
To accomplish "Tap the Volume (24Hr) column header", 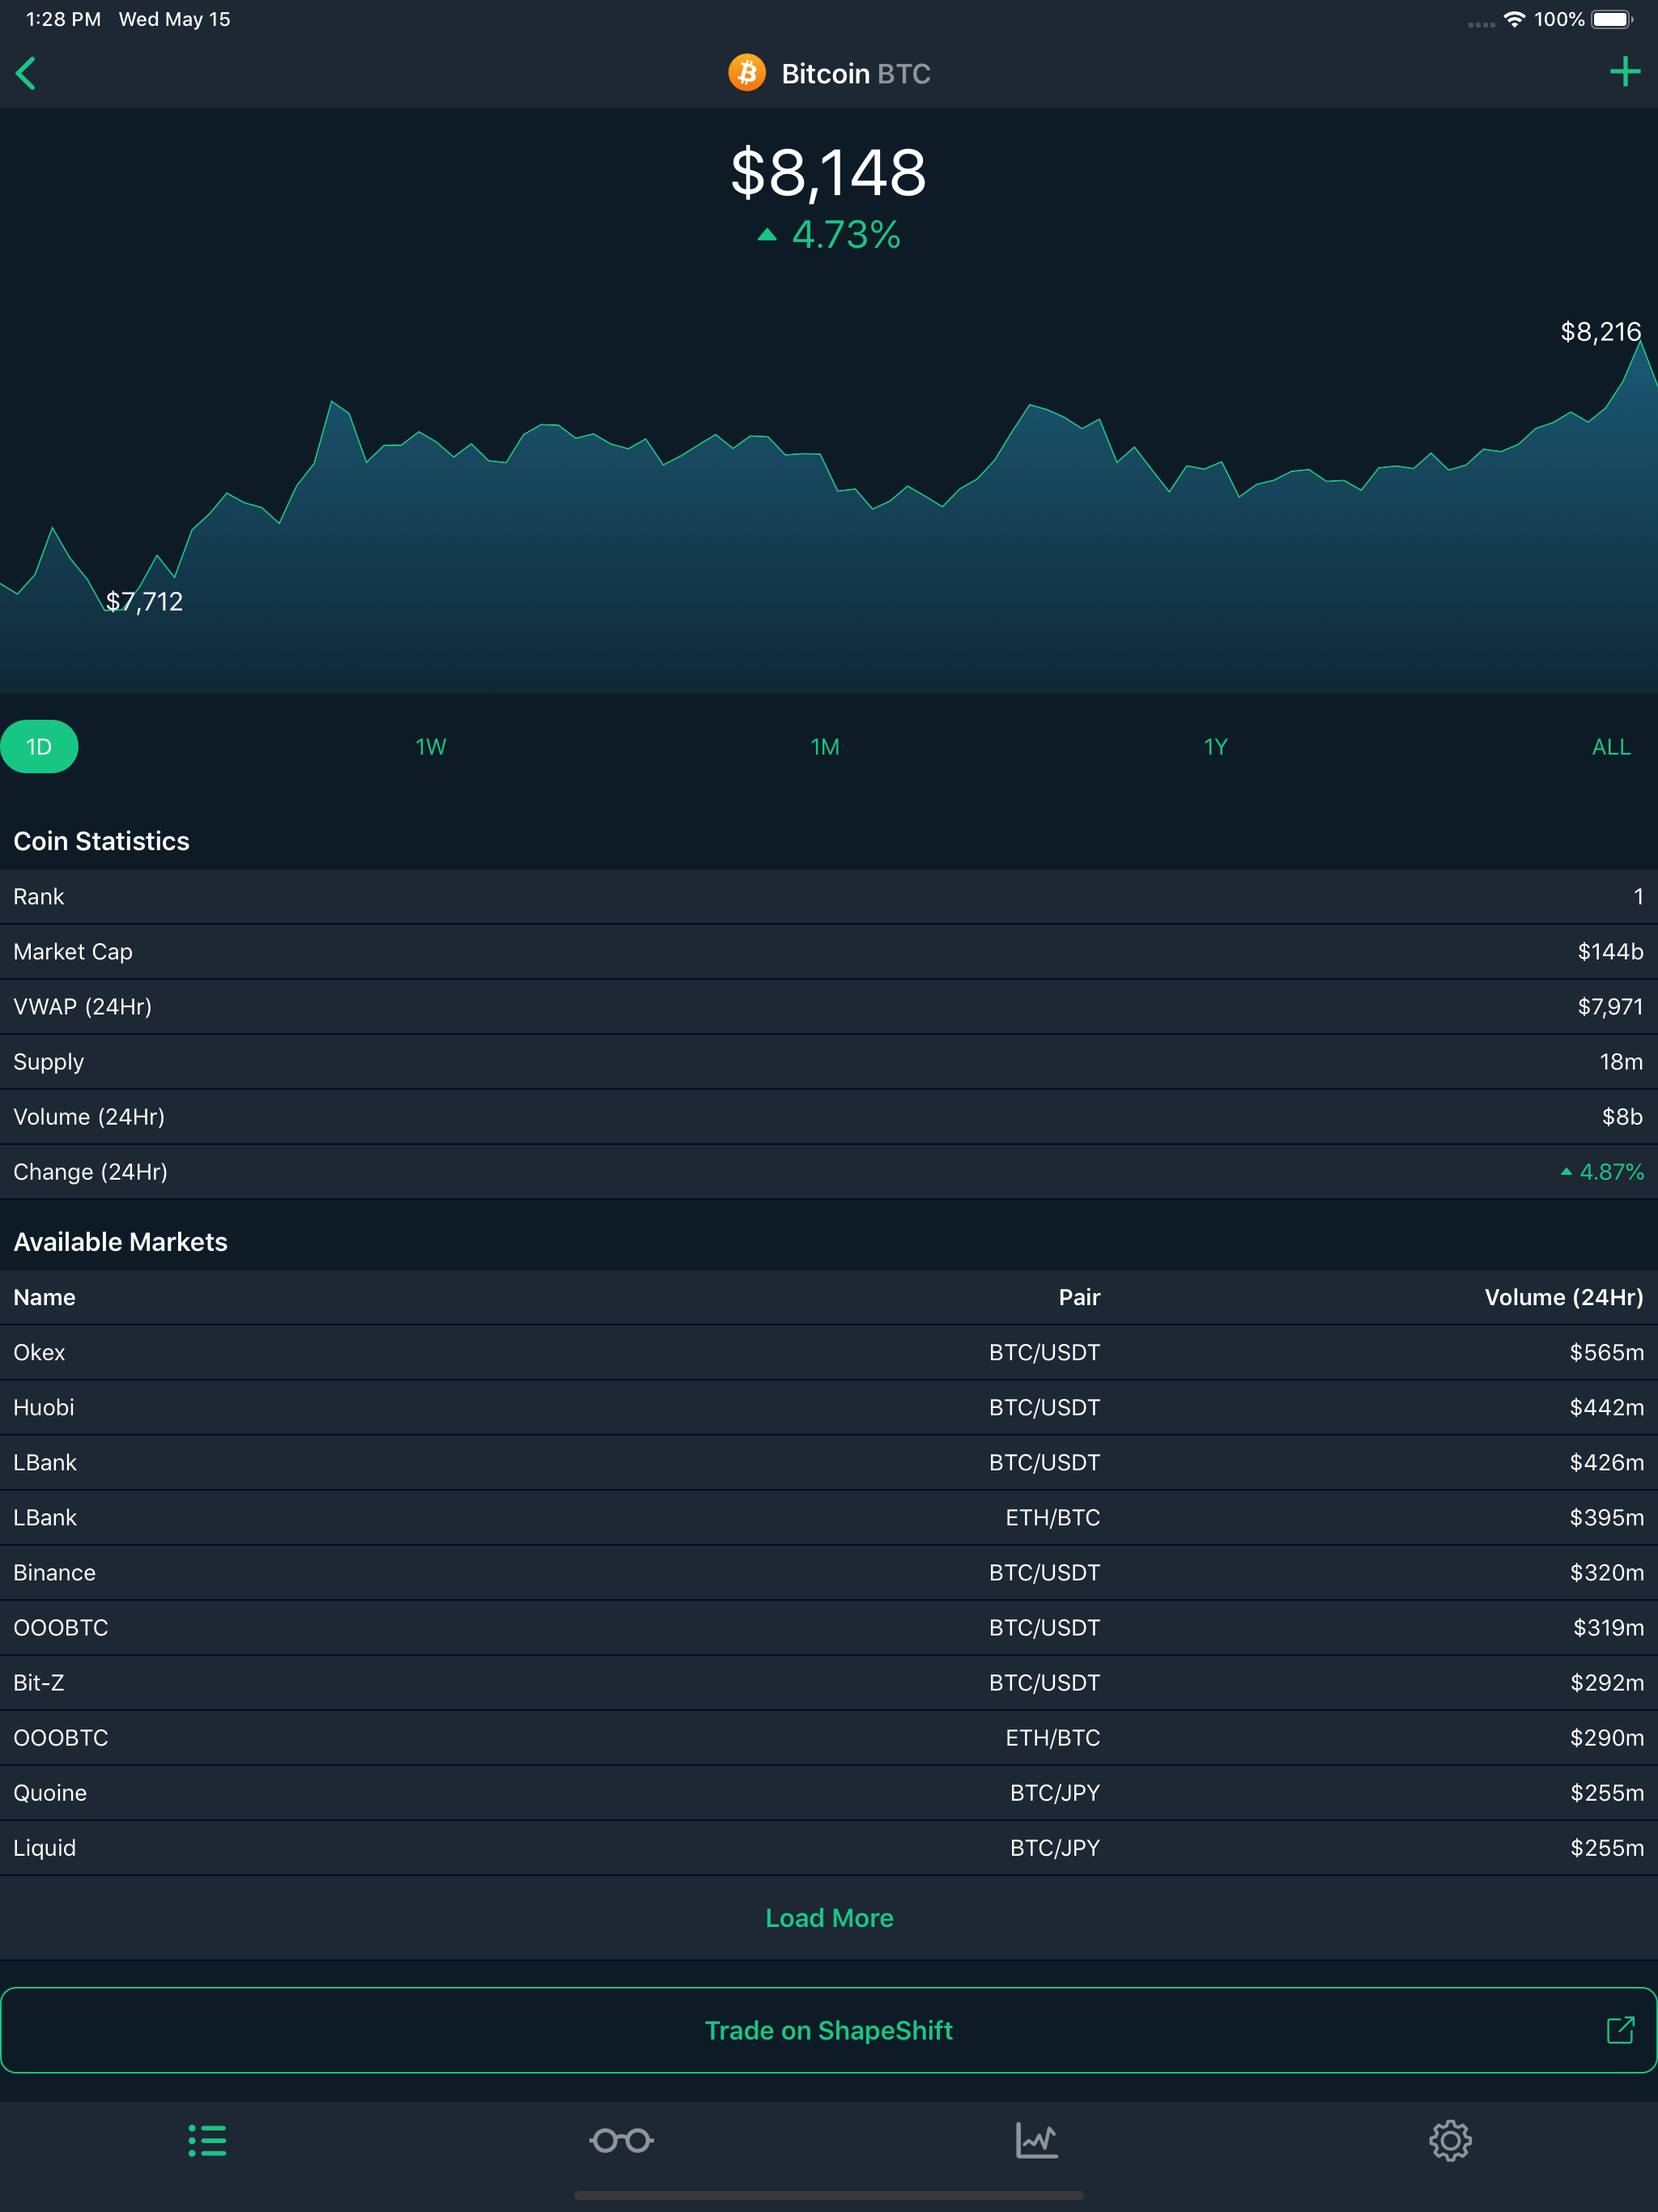I will (1563, 1297).
